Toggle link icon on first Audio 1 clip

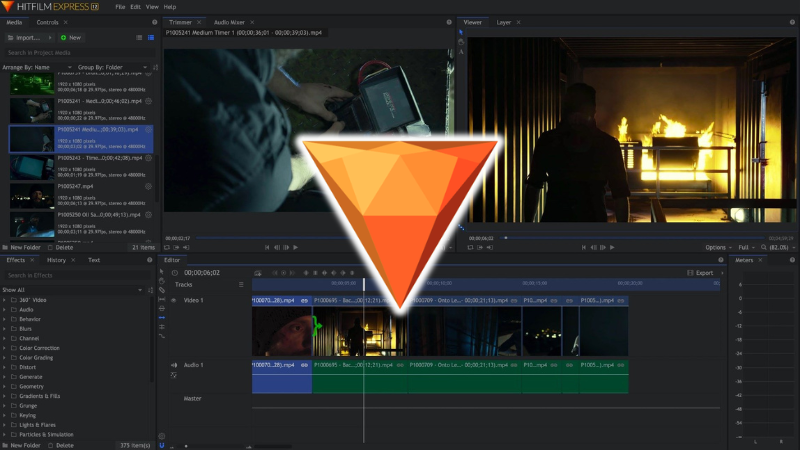305,365
